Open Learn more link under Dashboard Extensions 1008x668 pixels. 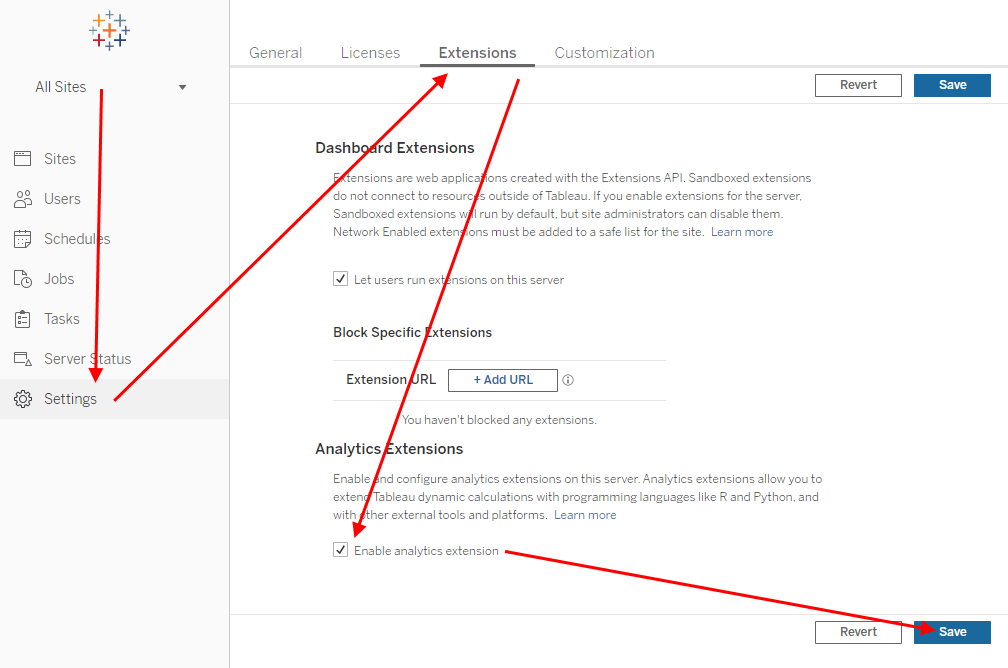click(742, 232)
